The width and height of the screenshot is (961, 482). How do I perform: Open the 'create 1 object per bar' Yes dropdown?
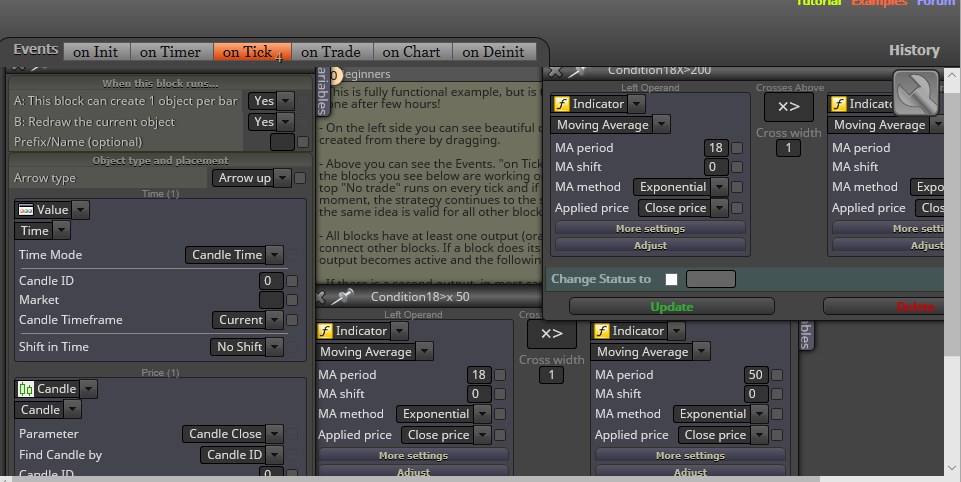(x=271, y=101)
